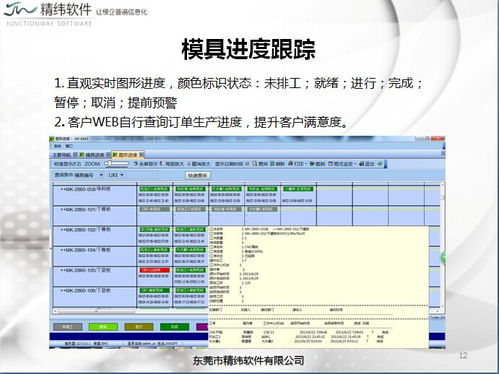Viewport: 499px width, 374px height.
Task: Open the LIKE operator dropdown
Action: [122, 175]
